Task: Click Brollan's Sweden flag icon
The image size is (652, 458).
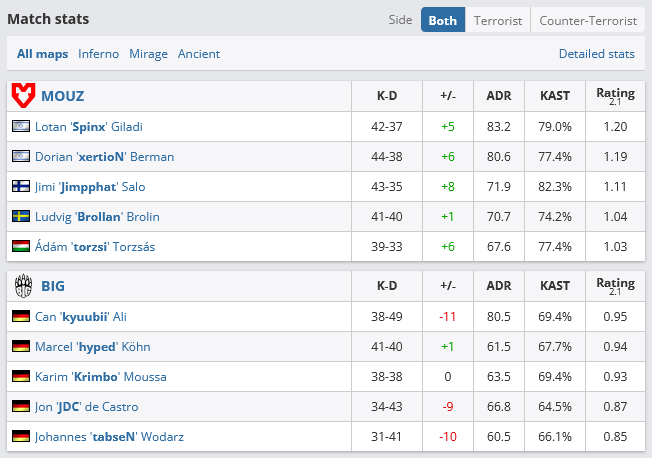Action: click(x=20, y=217)
